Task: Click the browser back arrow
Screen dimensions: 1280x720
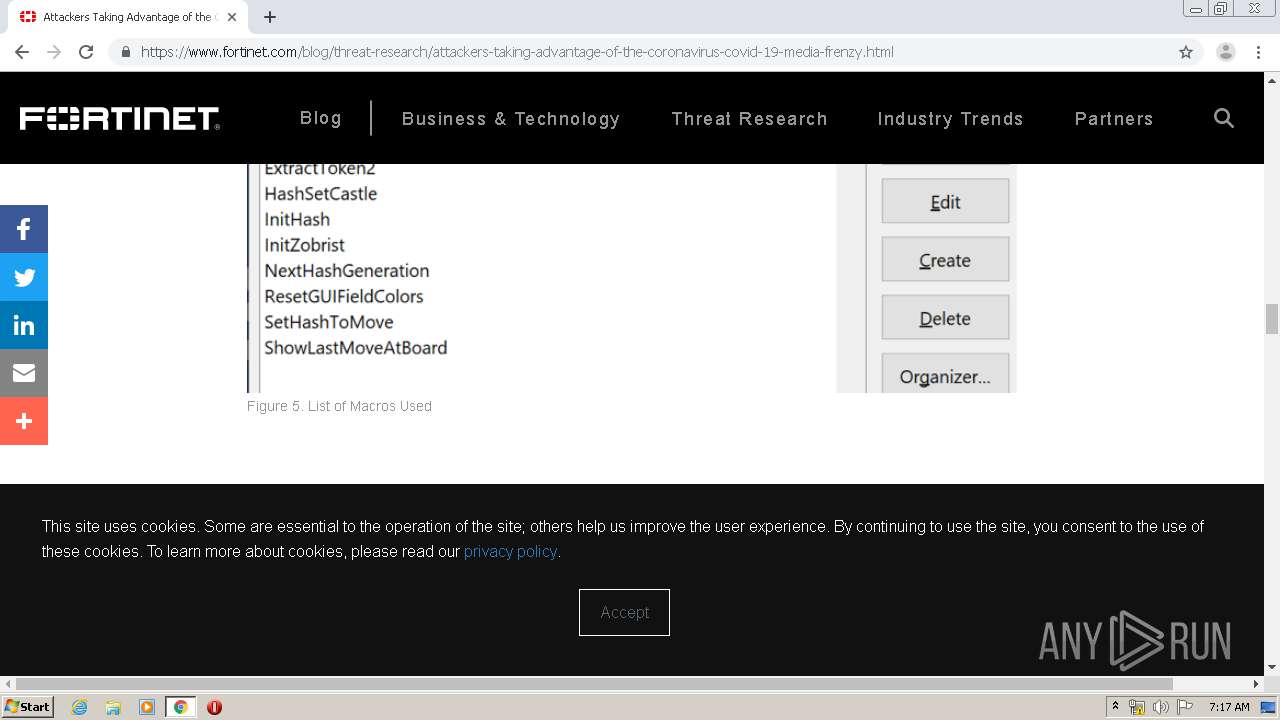Action: coord(22,52)
